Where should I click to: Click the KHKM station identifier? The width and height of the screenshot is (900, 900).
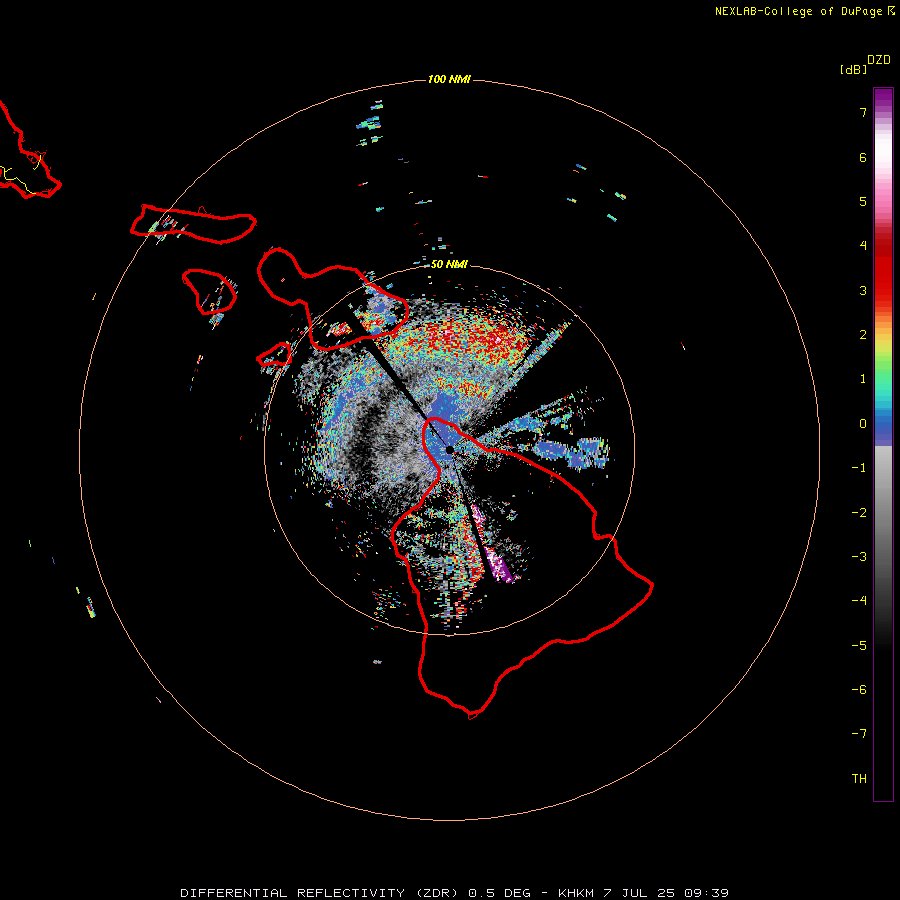pos(576,893)
